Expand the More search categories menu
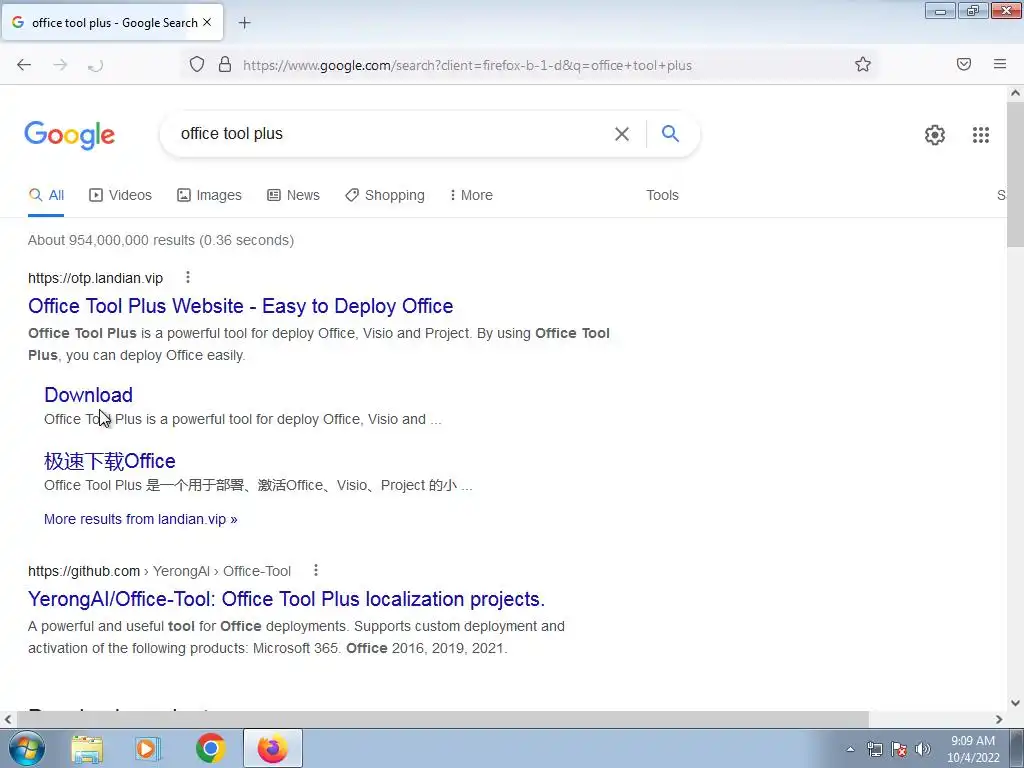1024x768 pixels. pyautogui.click(x=471, y=195)
